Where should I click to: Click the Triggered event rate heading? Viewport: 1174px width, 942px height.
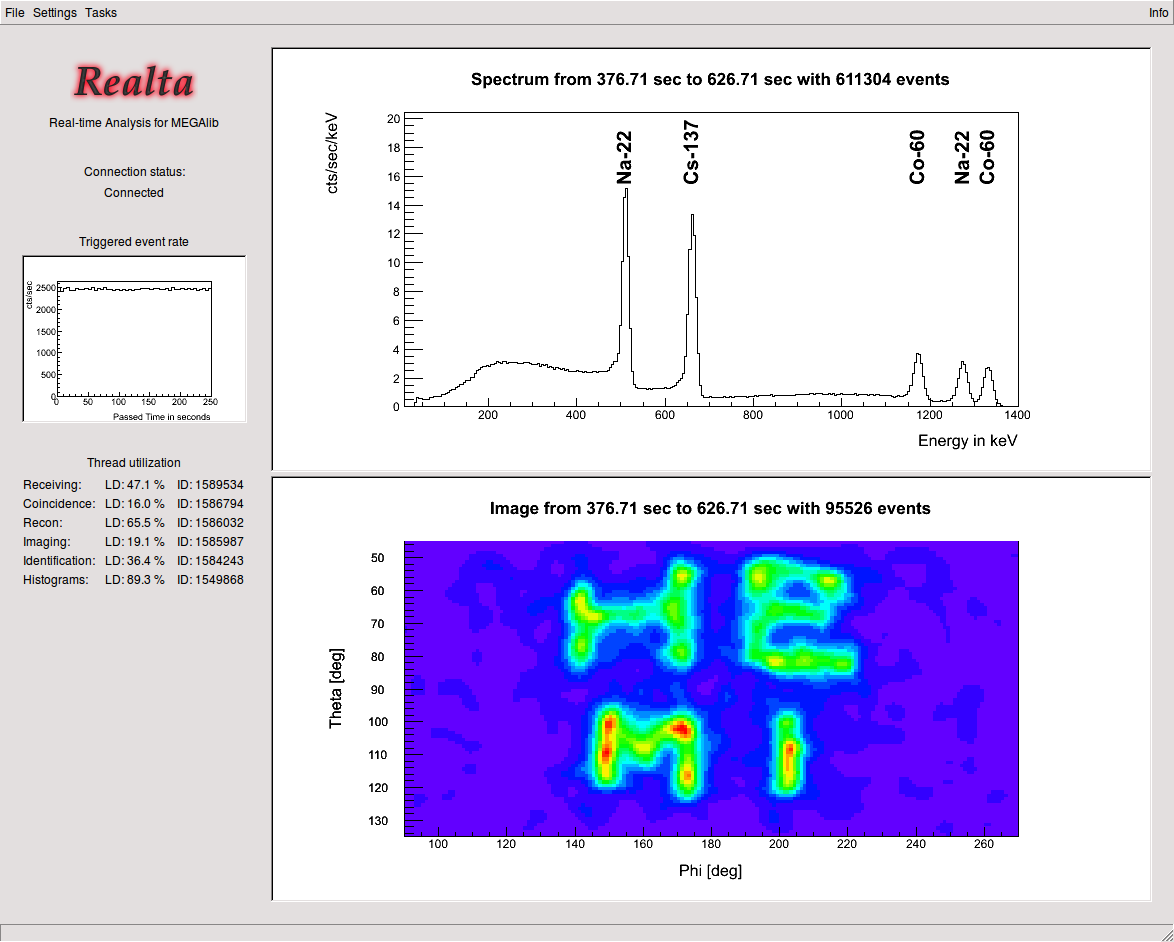134,242
